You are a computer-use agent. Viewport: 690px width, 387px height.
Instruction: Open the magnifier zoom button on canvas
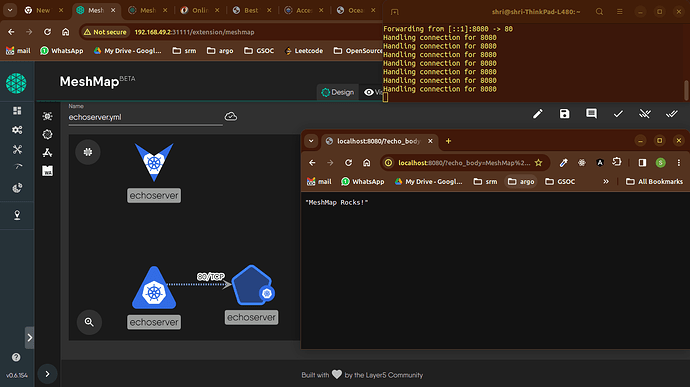pyautogui.click(x=89, y=322)
